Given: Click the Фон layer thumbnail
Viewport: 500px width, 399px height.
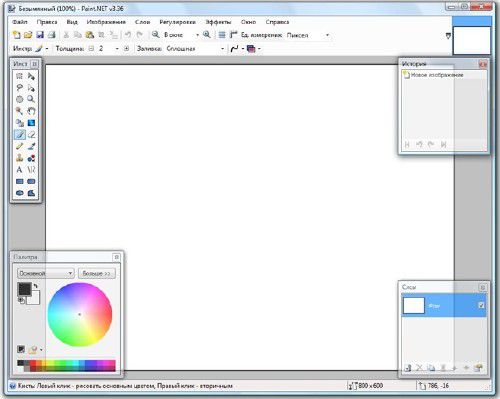Looking at the screenshot, I should coord(414,305).
